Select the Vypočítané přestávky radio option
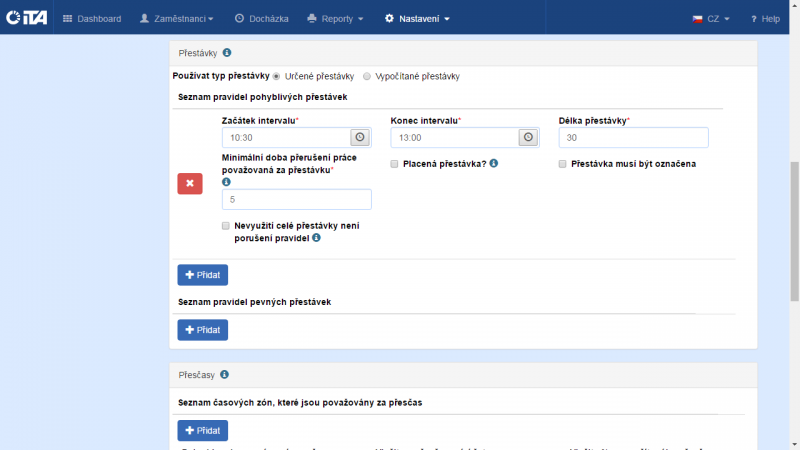The width and height of the screenshot is (800, 450). pyautogui.click(x=367, y=76)
